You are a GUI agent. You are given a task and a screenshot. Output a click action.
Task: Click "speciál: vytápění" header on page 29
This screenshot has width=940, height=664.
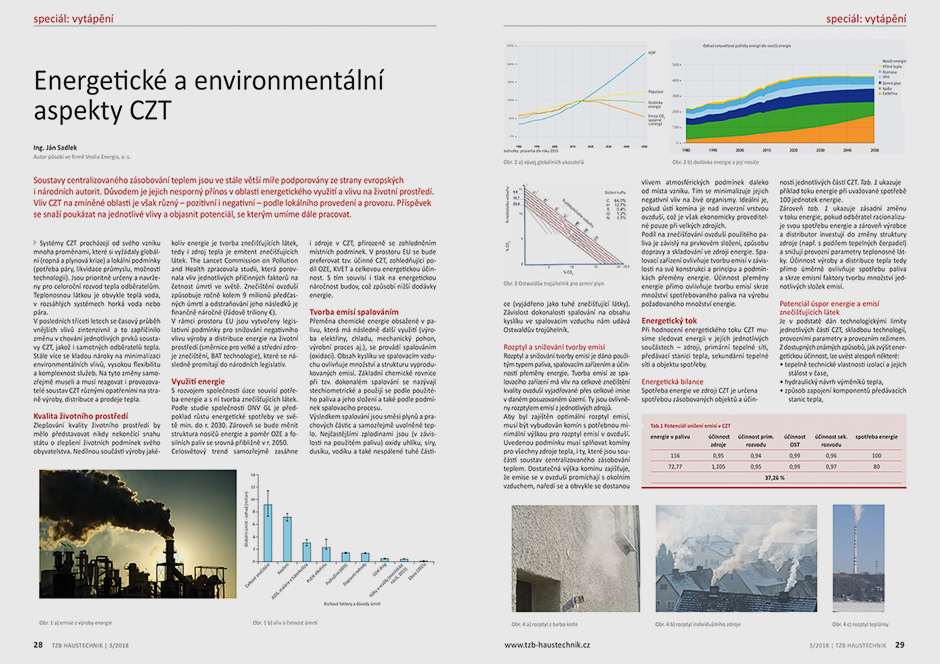(x=866, y=19)
